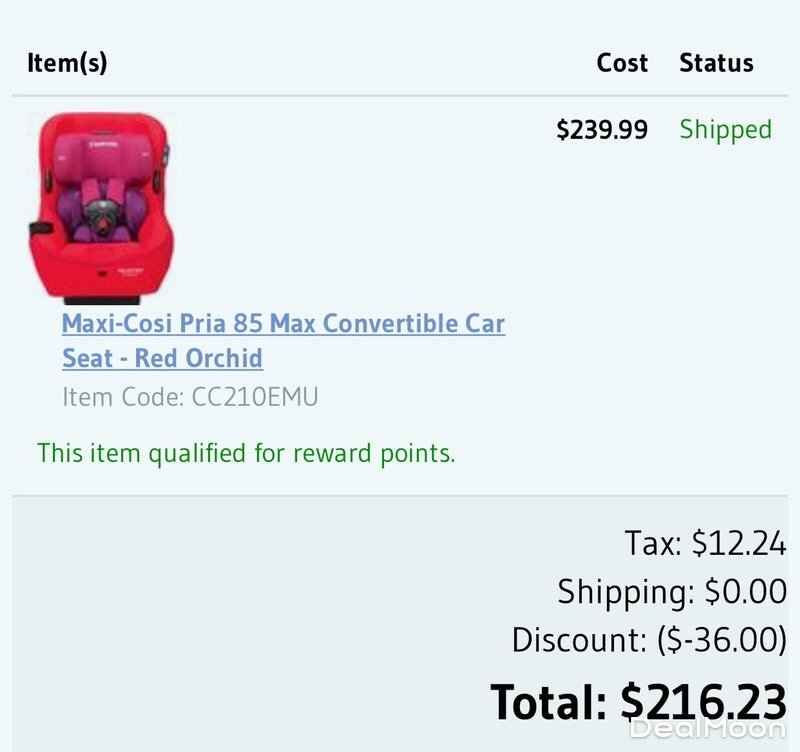Click the green Shipped status text
Screen dimensions: 800x752
coord(725,130)
